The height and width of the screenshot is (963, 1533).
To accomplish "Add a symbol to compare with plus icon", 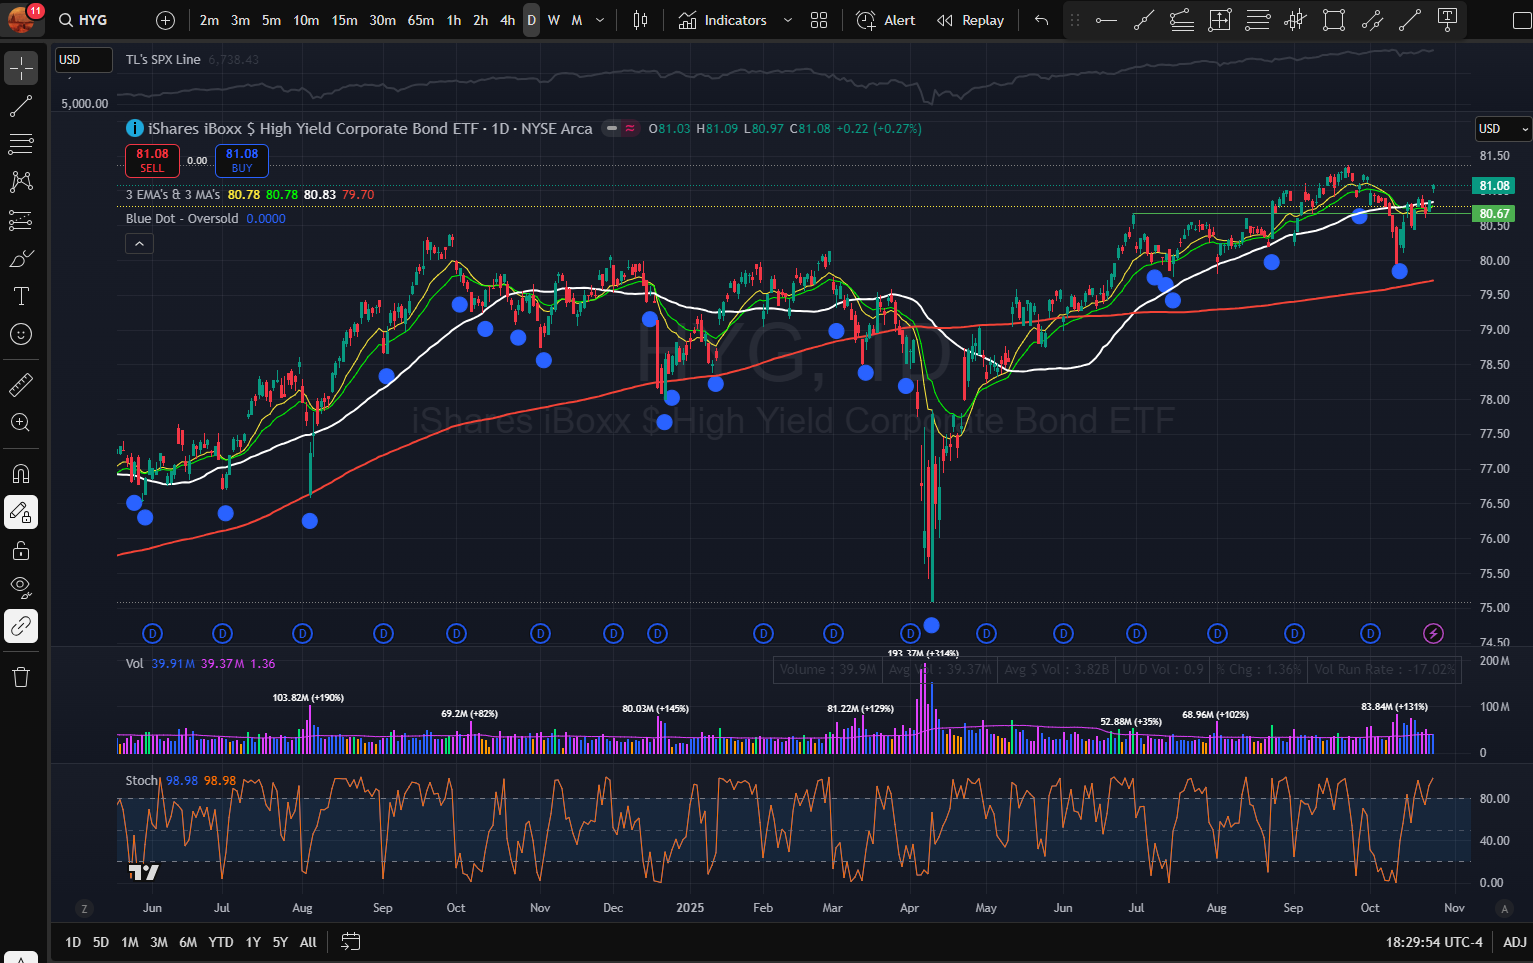I will pyautogui.click(x=166, y=20).
